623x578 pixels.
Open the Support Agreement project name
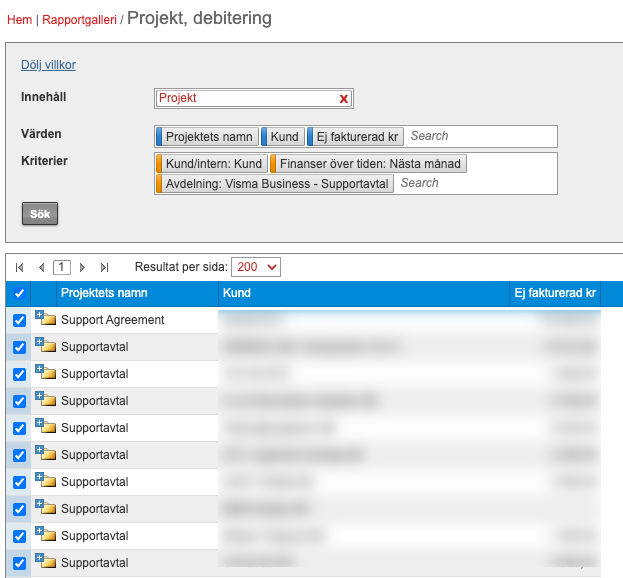112,320
